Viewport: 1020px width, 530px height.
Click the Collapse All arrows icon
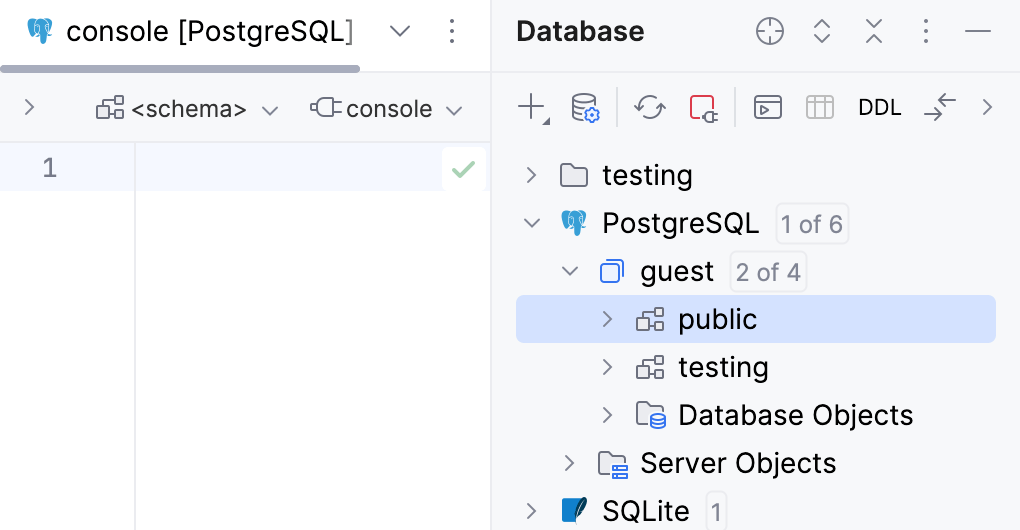(x=874, y=32)
